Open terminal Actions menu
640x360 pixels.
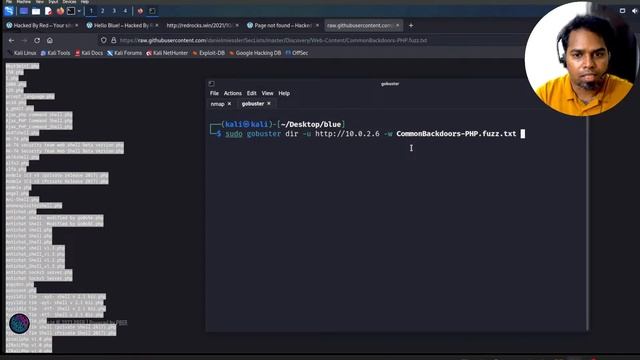click(x=233, y=93)
